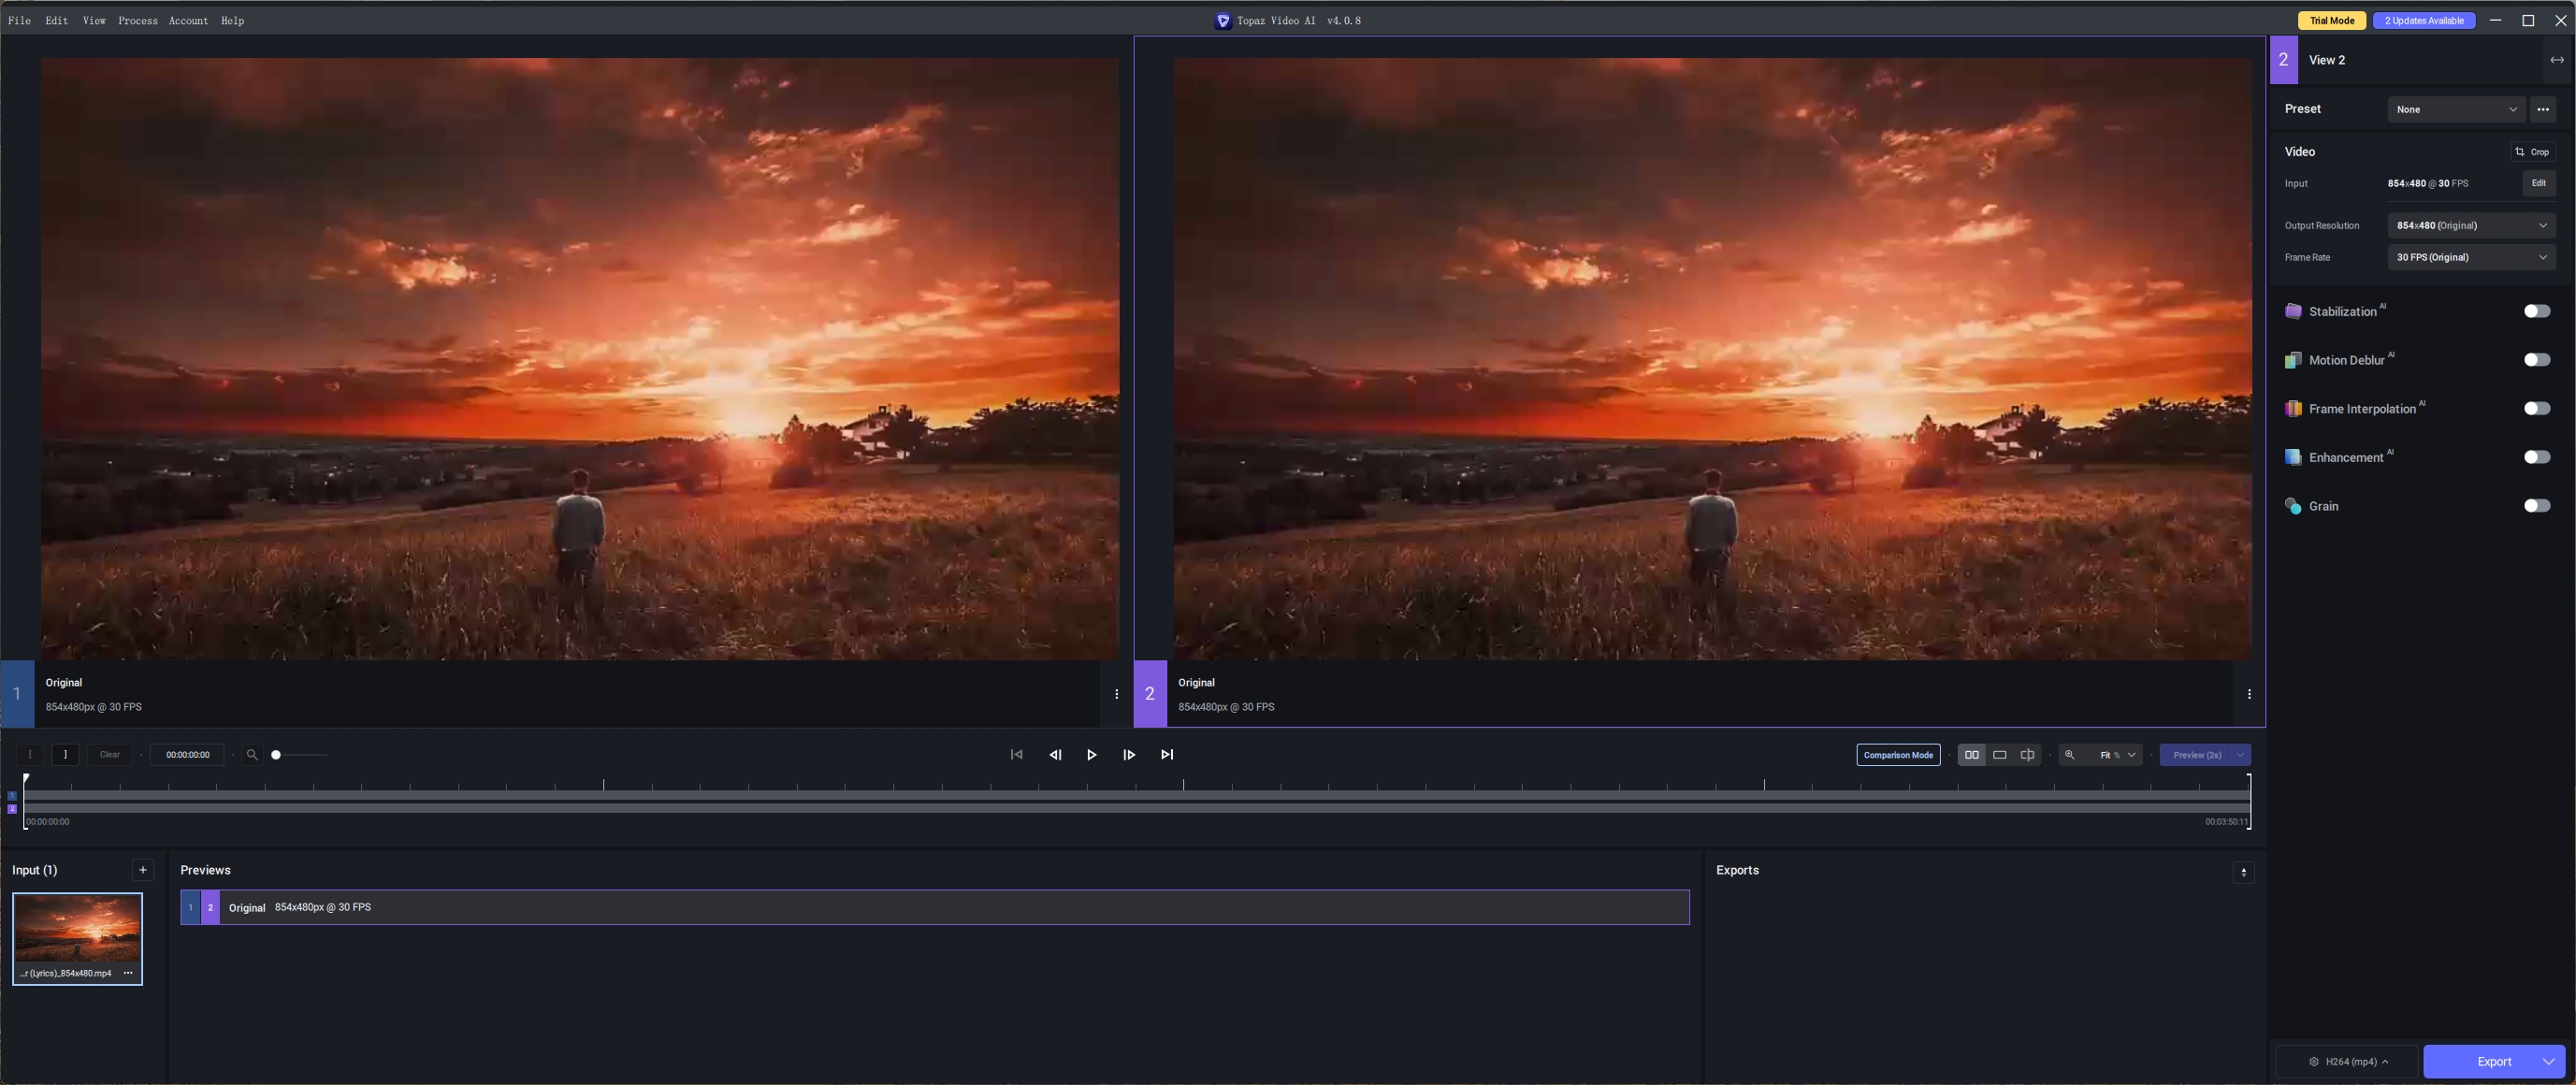Toggle the Stabilization feature on

(x=2535, y=311)
